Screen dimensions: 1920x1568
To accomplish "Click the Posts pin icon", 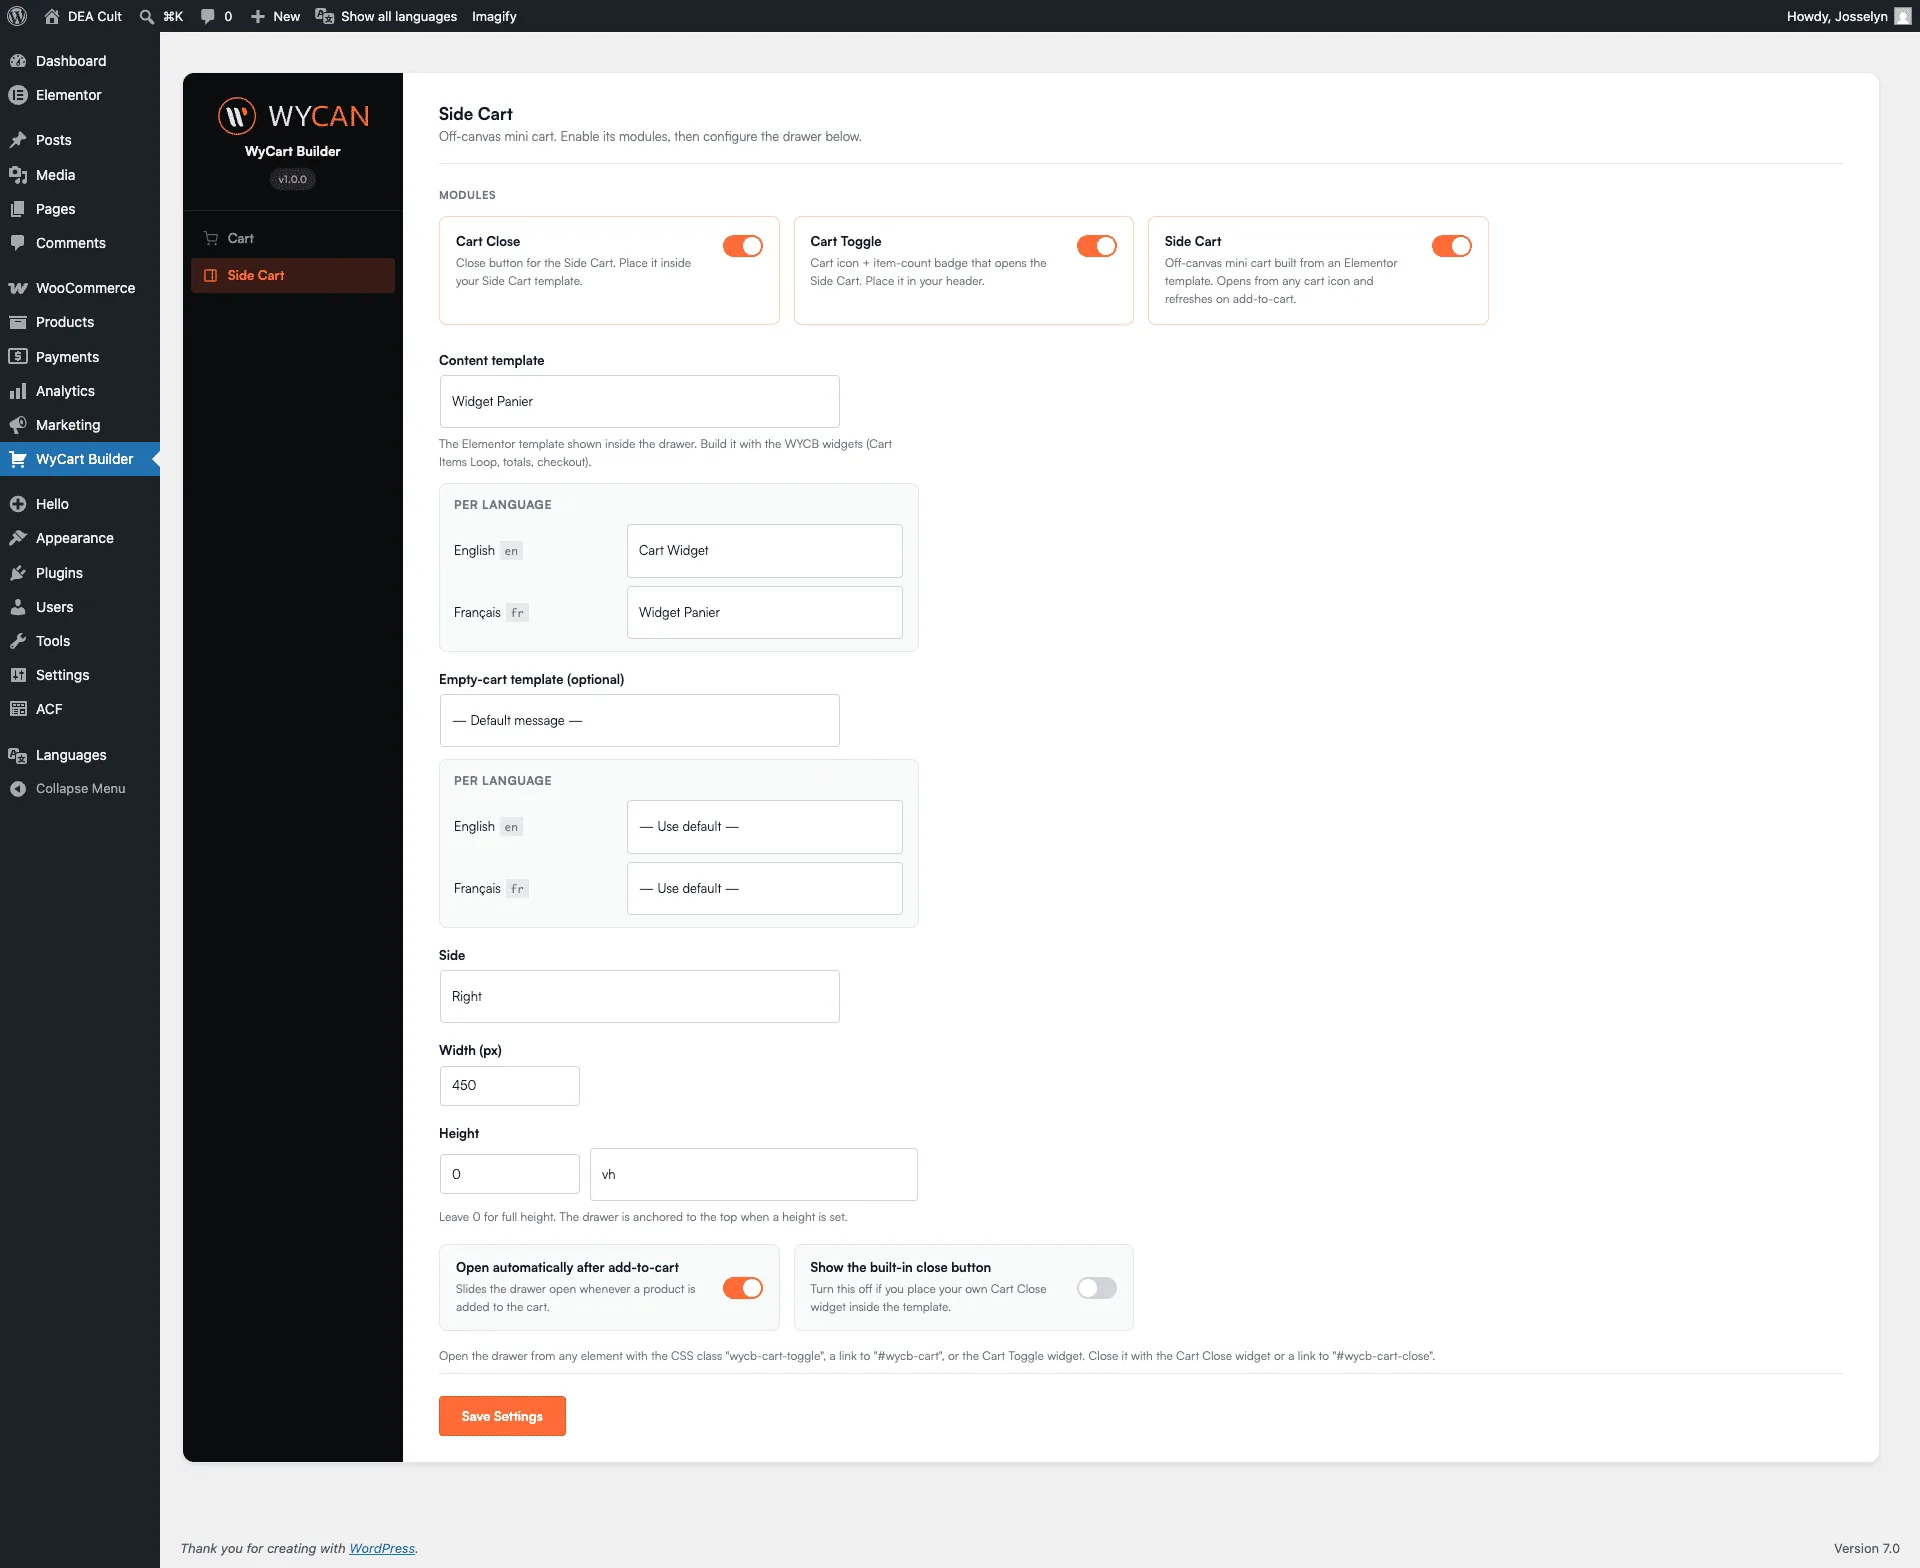I will coord(18,140).
